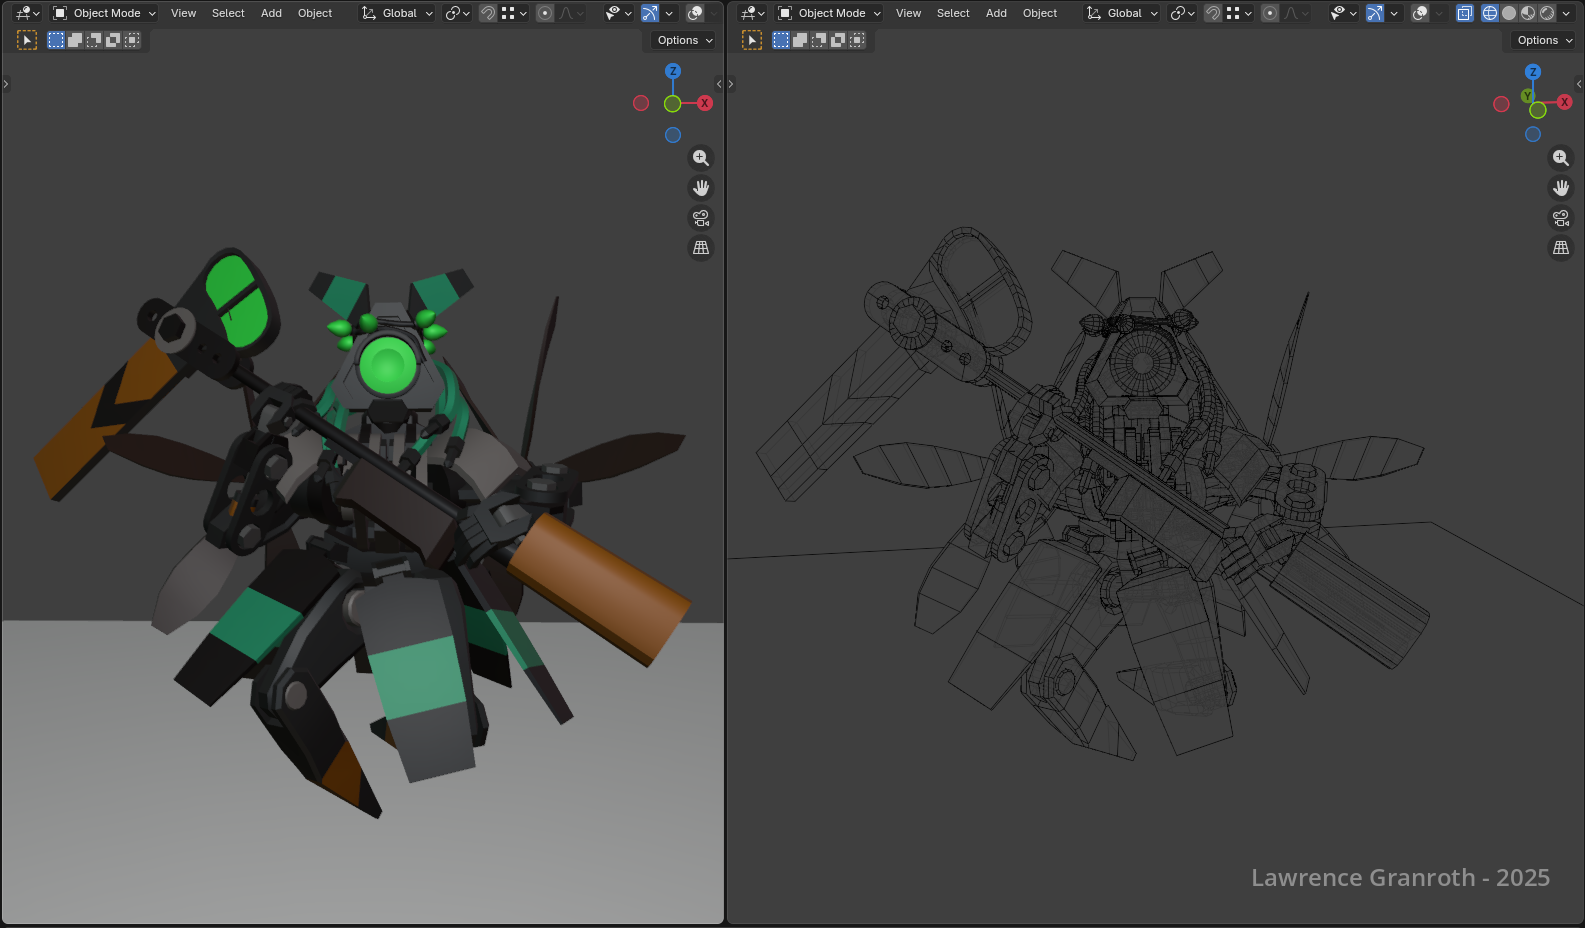Open Object Mode dropdown in left viewport

click(x=105, y=13)
